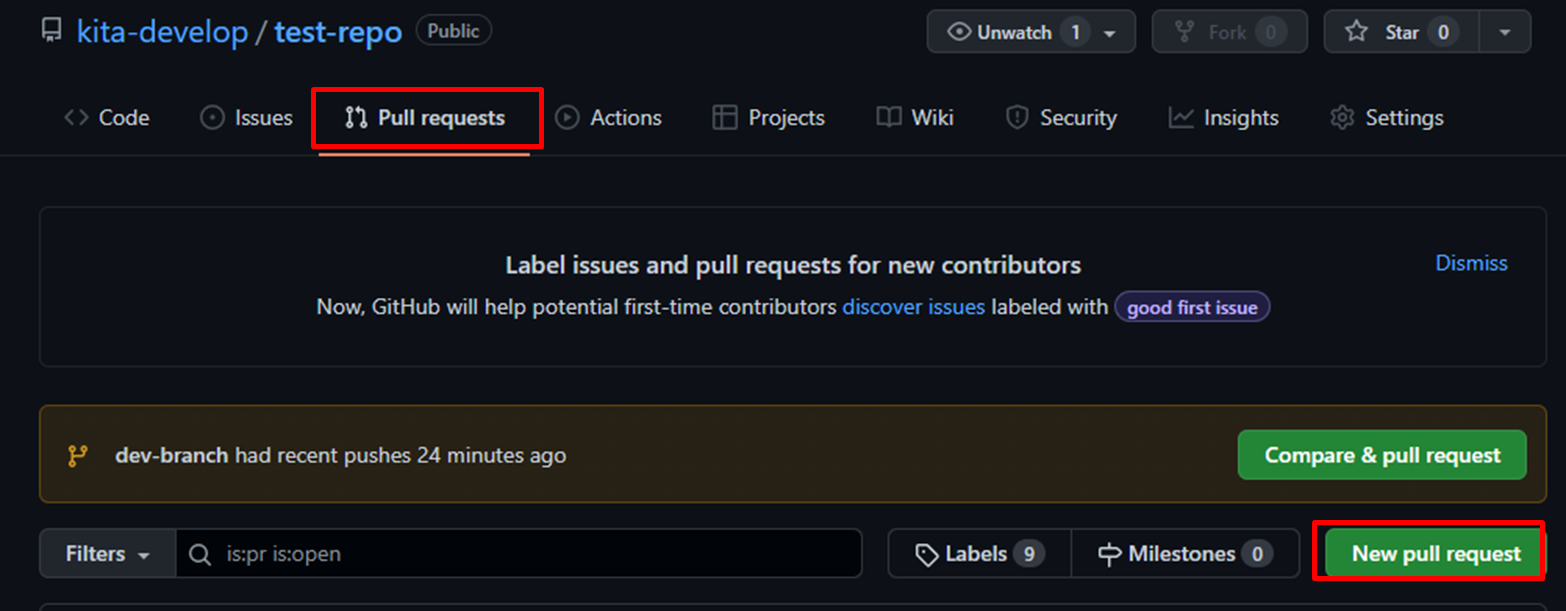Click the branch icon beside dev-branch notice

coord(78,455)
